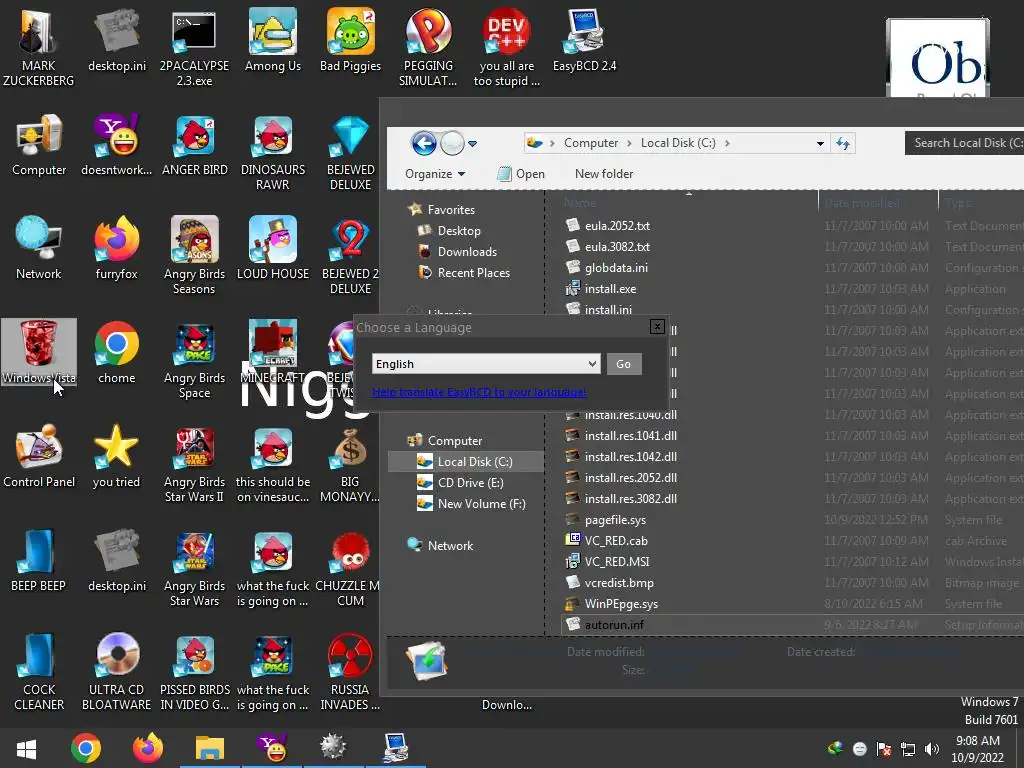Open the recent locations dropdown arrow
Image resolution: width=1024 pixels, height=768 pixels.
[473, 143]
